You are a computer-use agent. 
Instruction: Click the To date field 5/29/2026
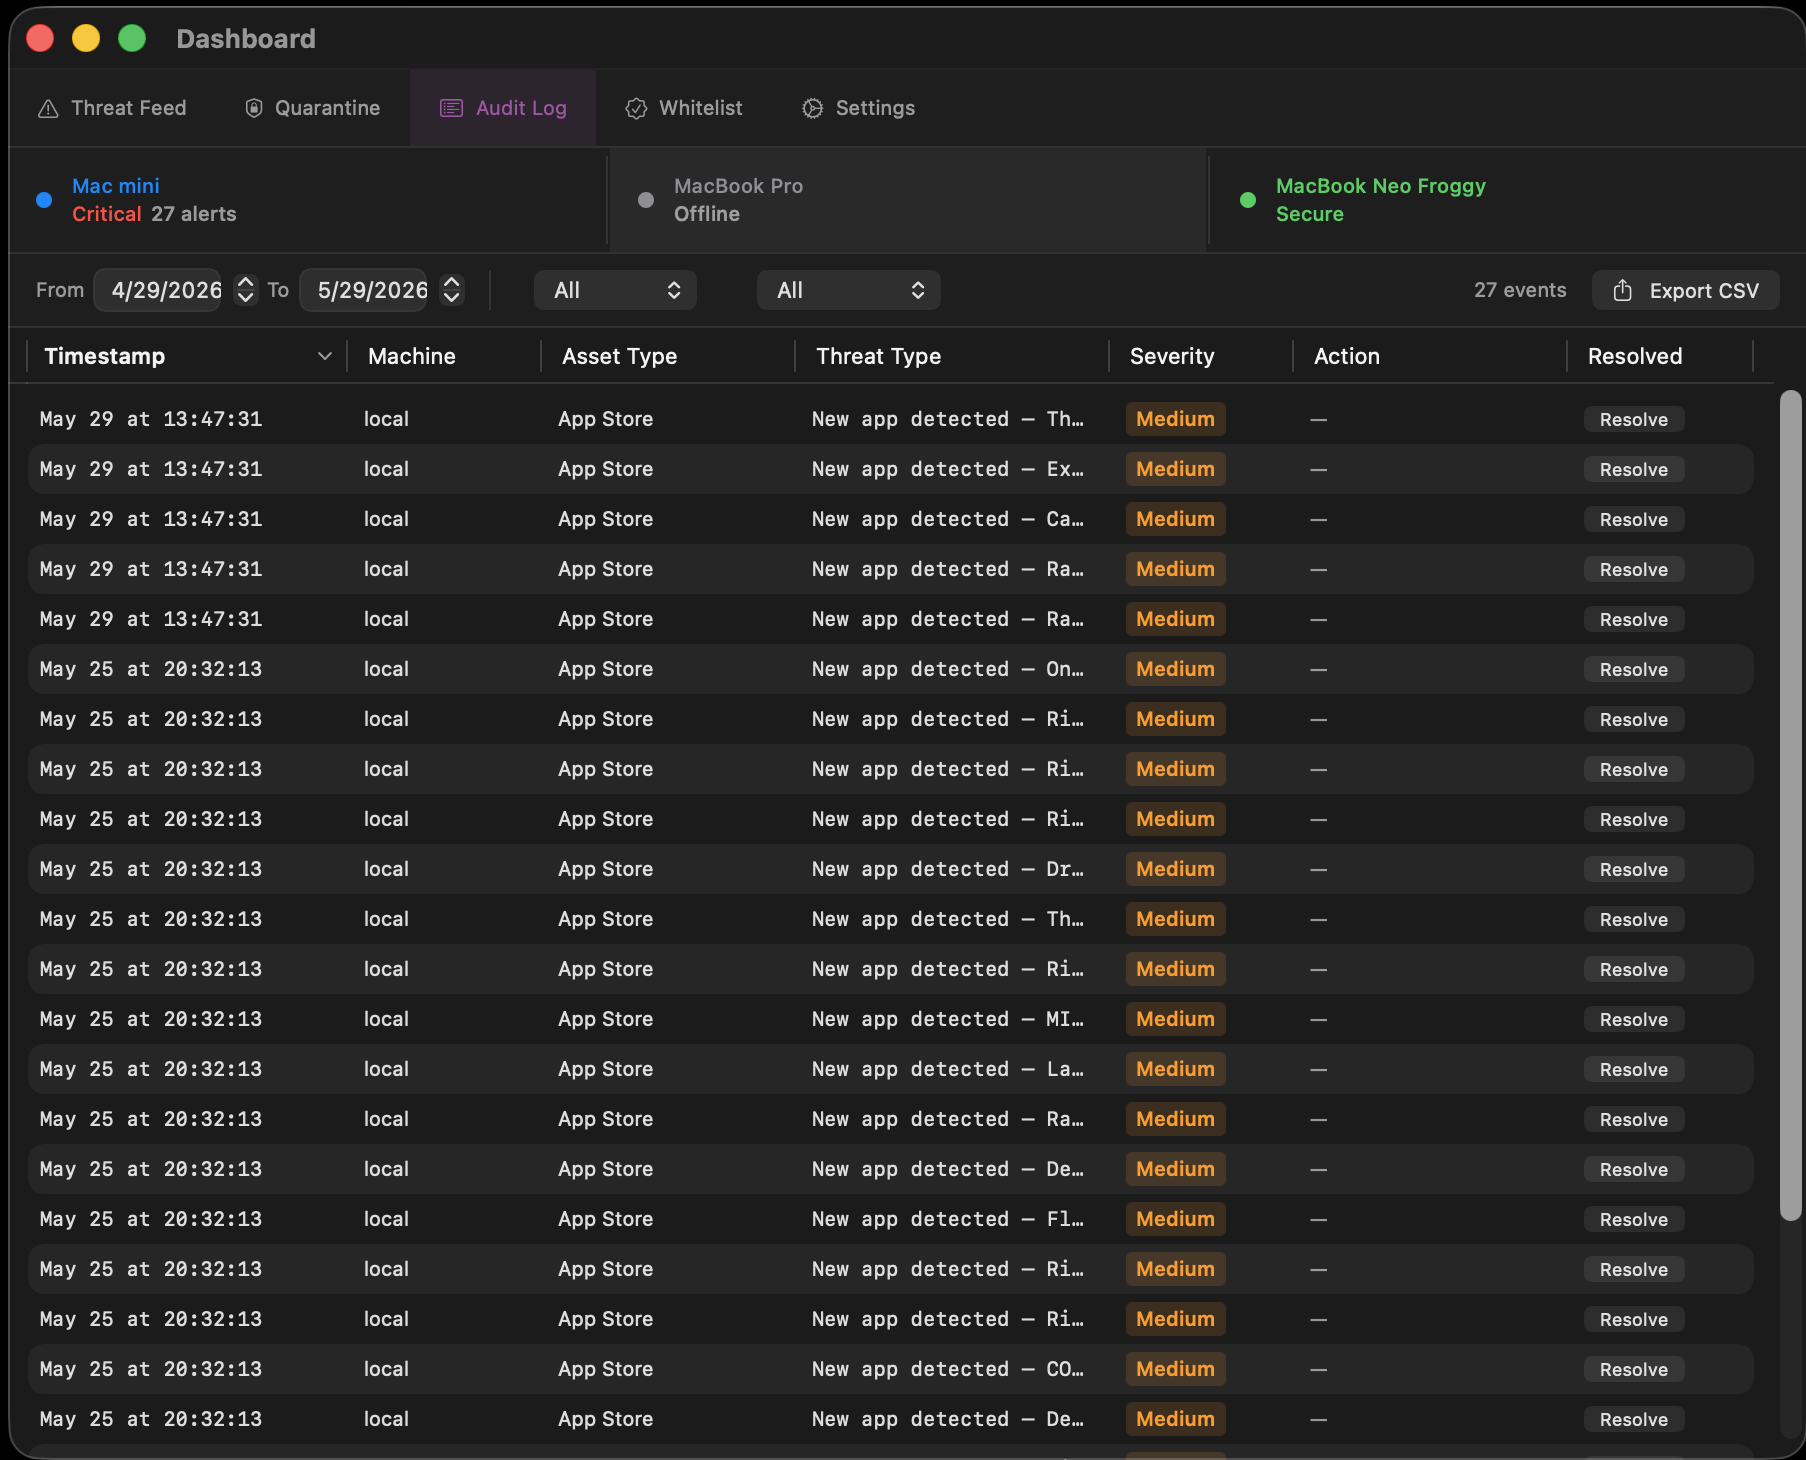[364, 290]
